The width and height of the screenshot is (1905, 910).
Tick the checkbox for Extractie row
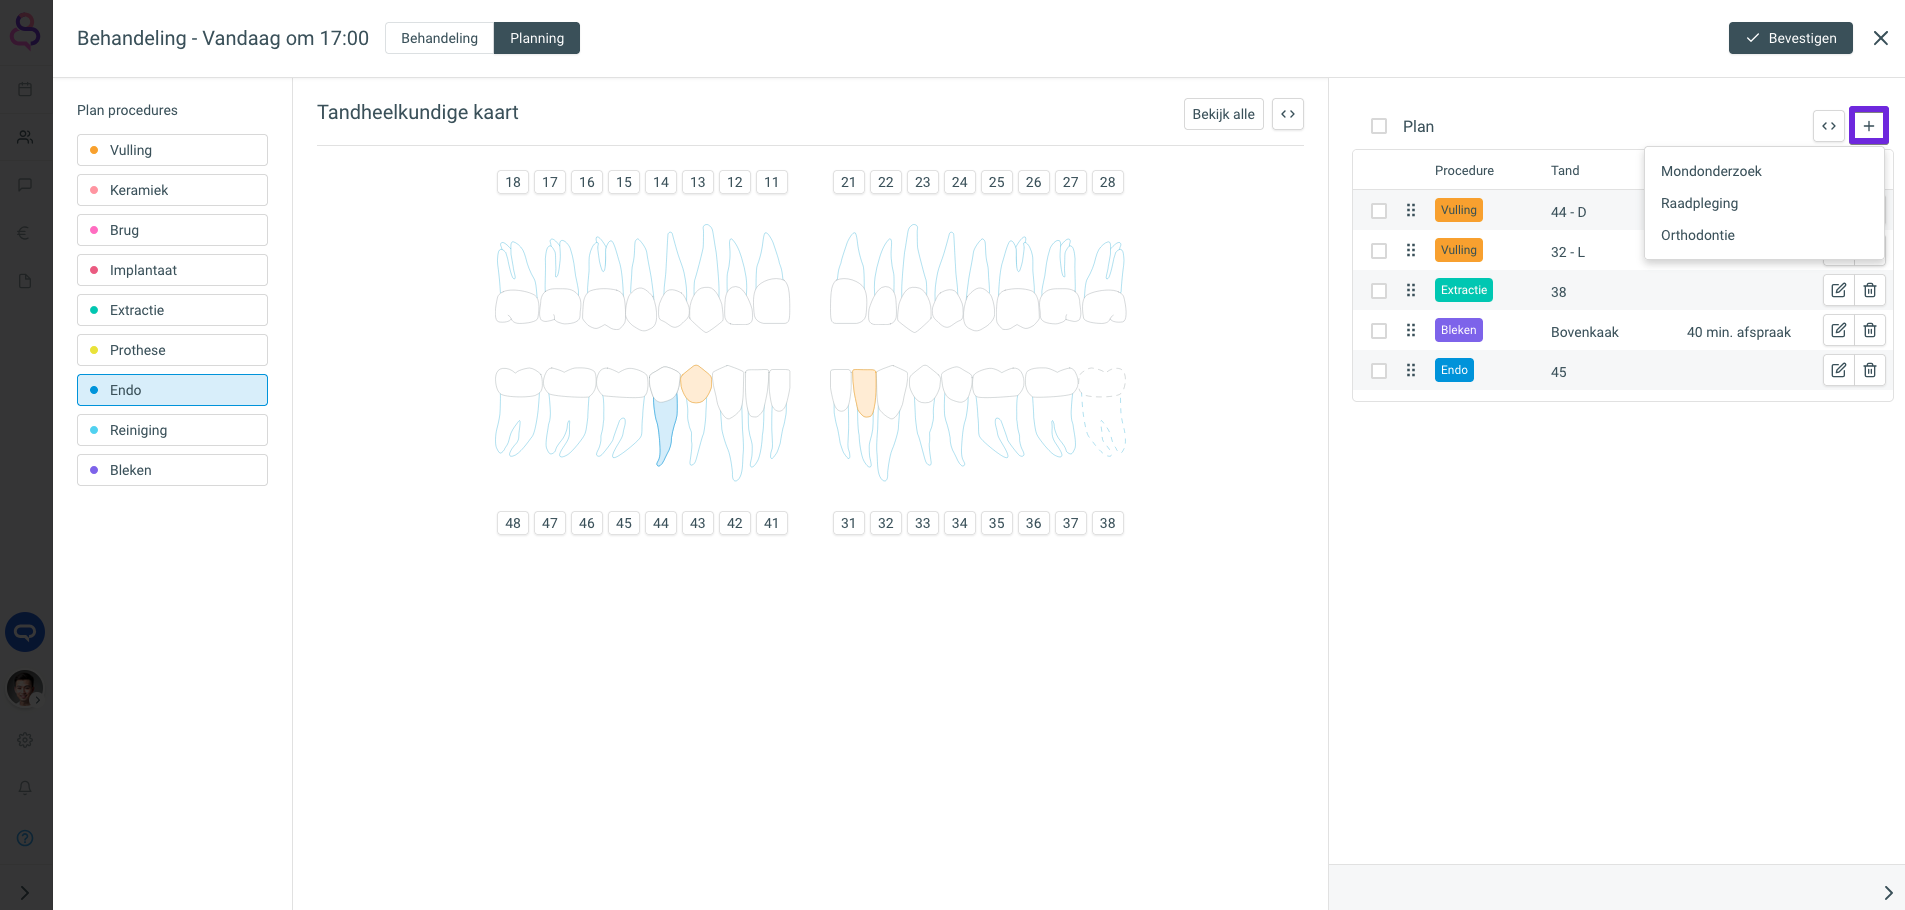(x=1379, y=291)
